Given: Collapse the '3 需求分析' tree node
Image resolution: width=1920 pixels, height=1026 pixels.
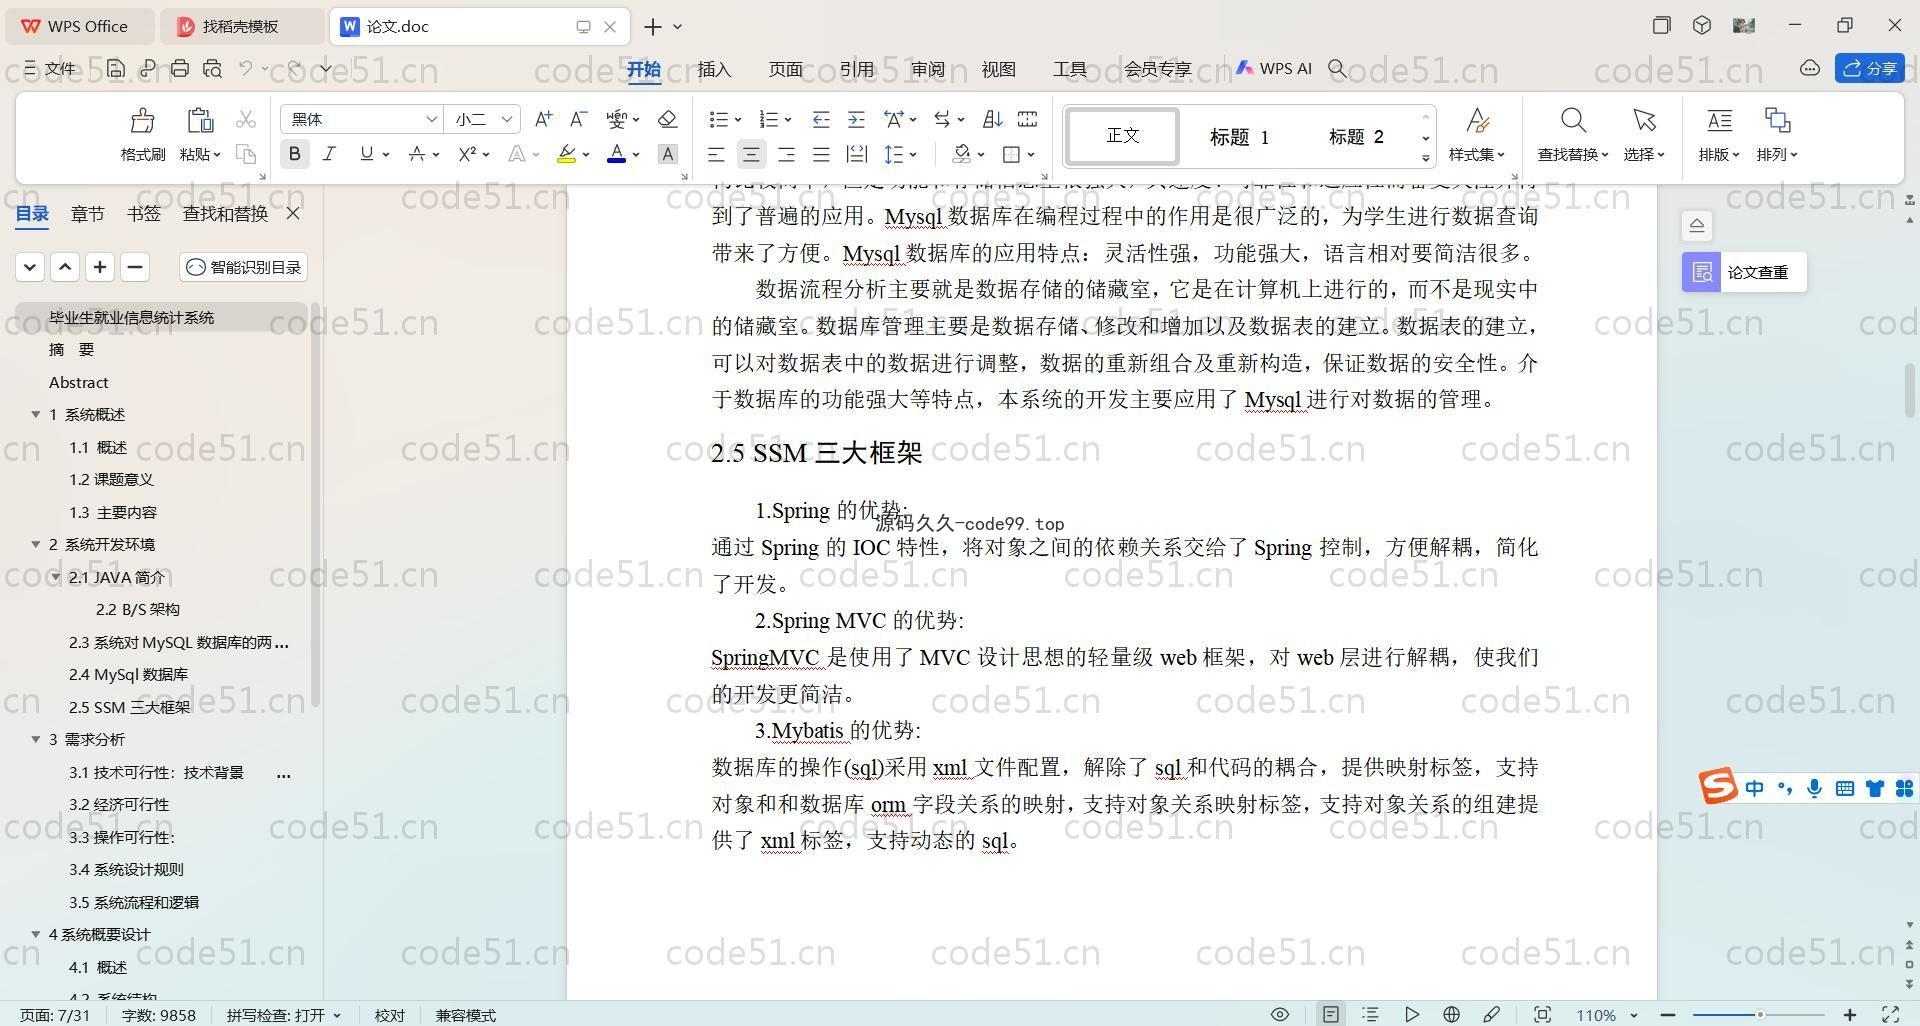Looking at the screenshot, I should [x=36, y=739].
